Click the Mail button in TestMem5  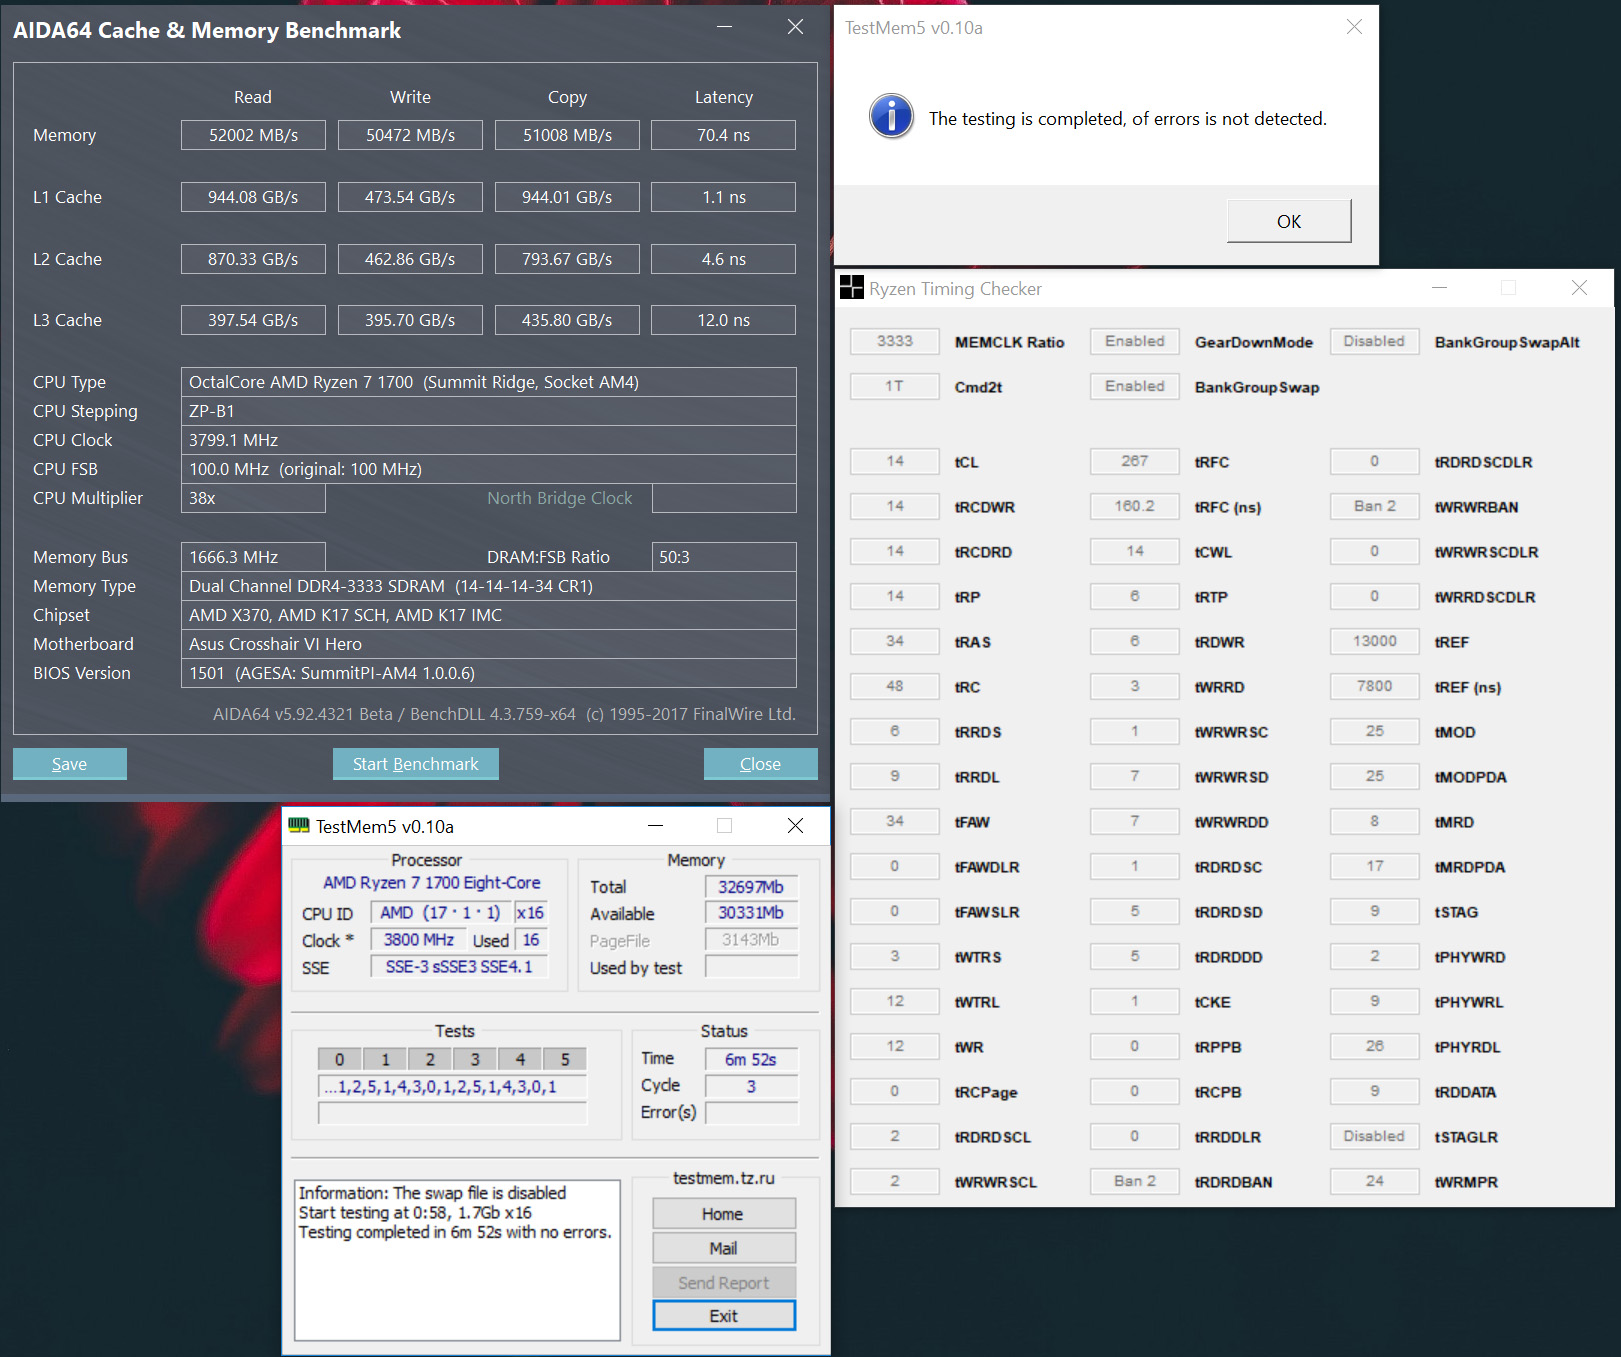pos(724,1248)
